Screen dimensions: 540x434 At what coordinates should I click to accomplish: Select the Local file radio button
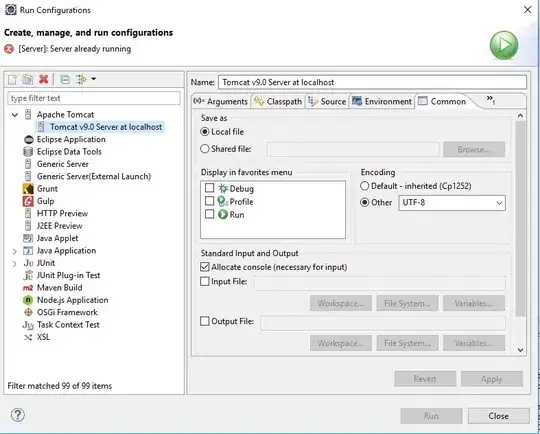[205, 132]
